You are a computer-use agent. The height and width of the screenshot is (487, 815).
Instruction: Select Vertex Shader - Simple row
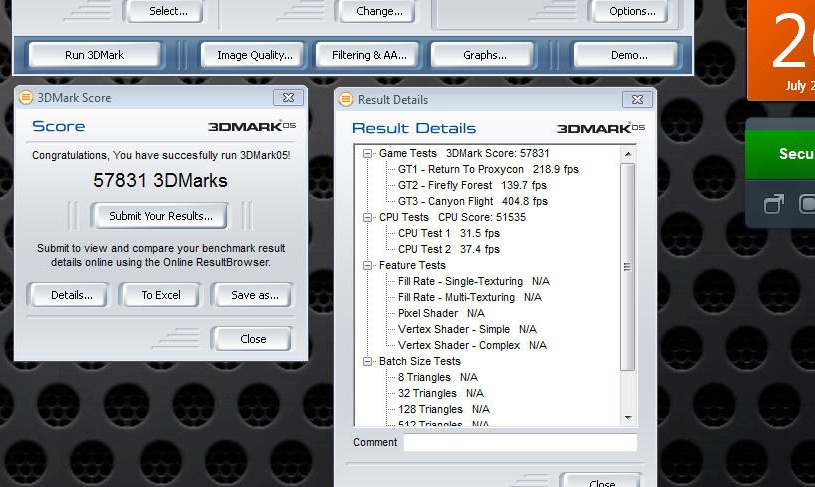point(467,330)
